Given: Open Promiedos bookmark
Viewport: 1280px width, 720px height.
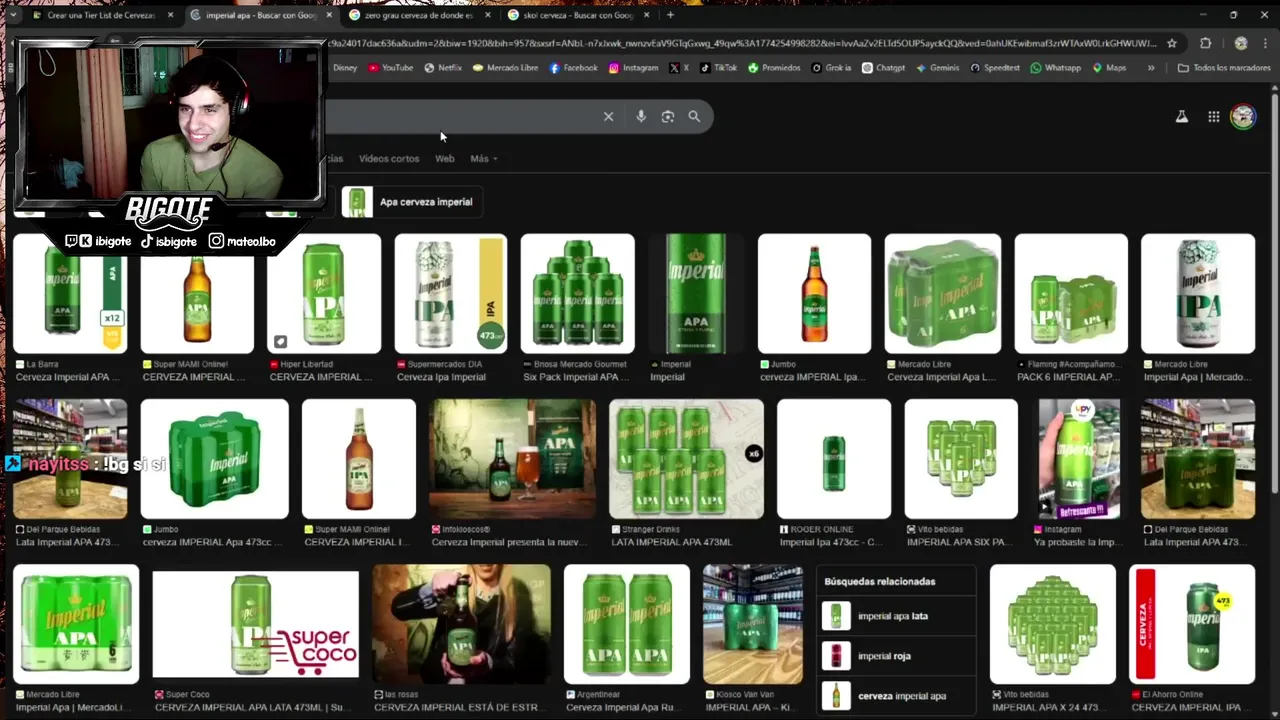Looking at the screenshot, I should pyautogui.click(x=774, y=68).
